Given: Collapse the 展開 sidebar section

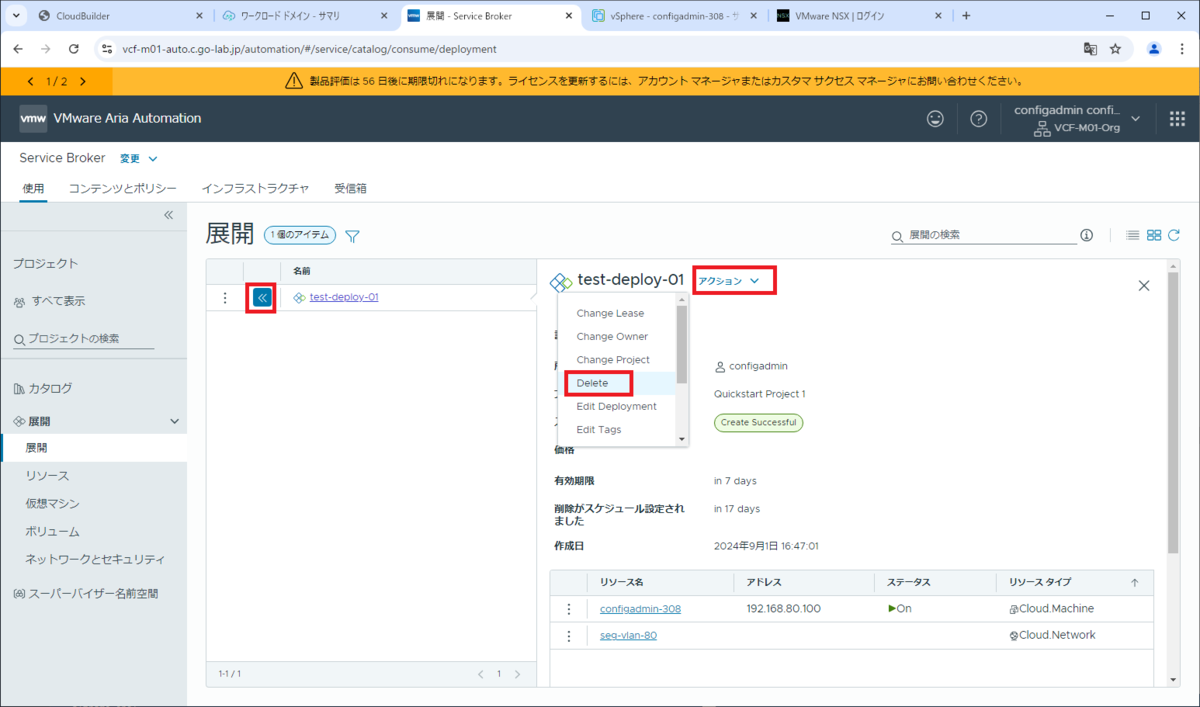Looking at the screenshot, I should [x=174, y=422].
